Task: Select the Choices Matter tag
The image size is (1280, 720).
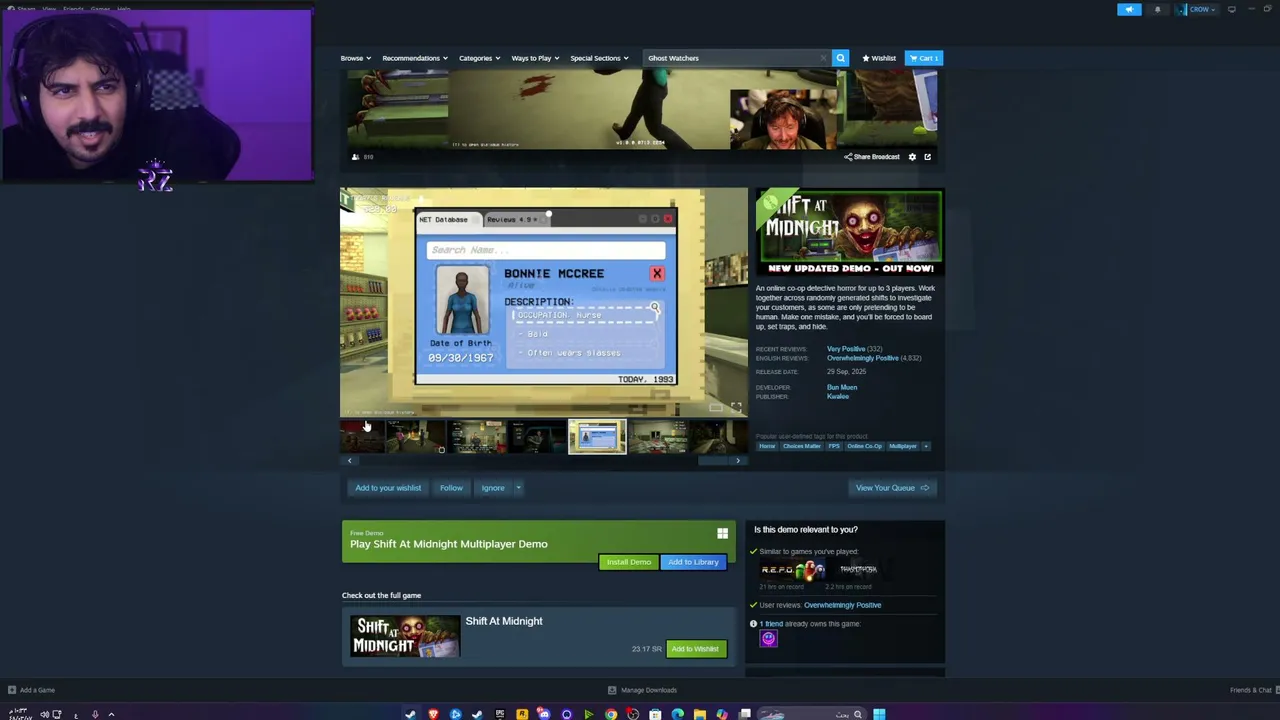Action: pyautogui.click(x=802, y=446)
